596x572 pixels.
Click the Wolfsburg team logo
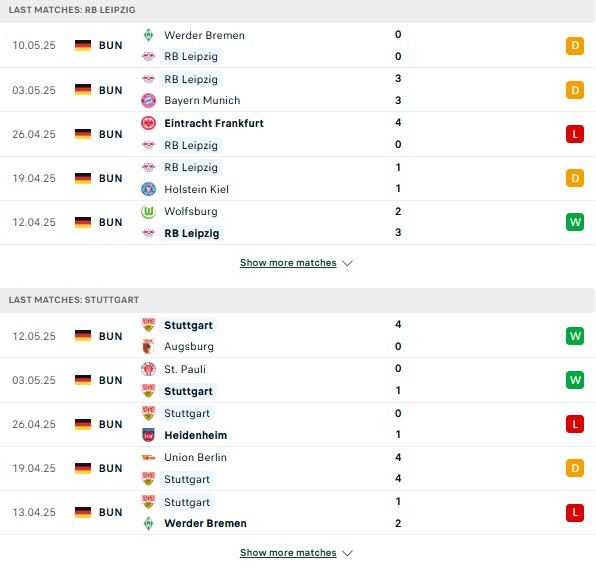pos(148,211)
